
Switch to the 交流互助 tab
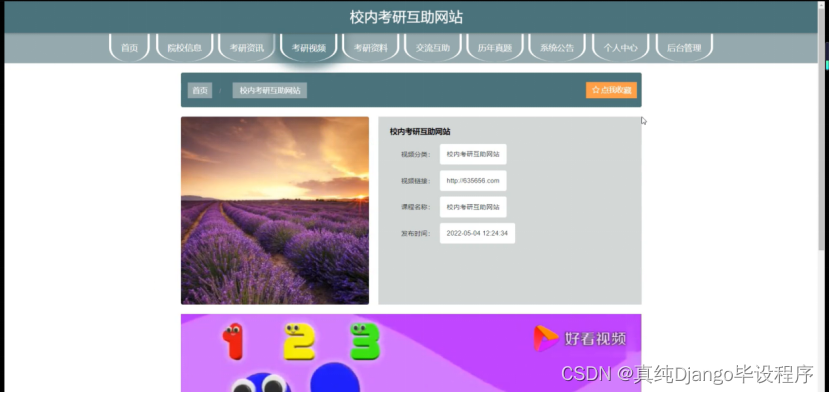[x=432, y=48]
